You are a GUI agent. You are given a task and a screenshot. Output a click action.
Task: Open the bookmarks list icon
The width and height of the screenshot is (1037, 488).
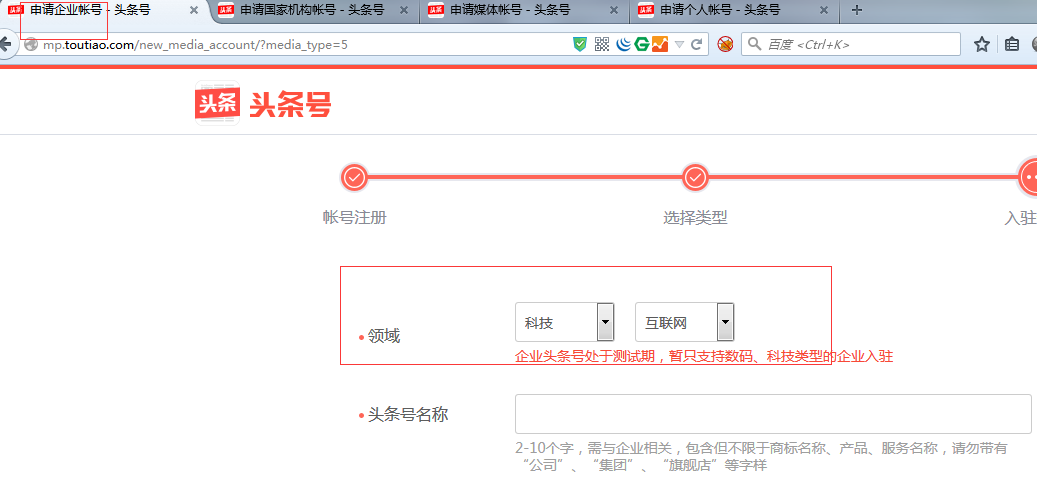coord(1011,44)
